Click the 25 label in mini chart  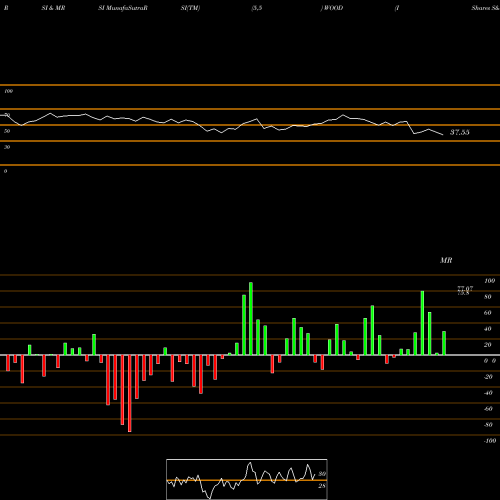322,486
